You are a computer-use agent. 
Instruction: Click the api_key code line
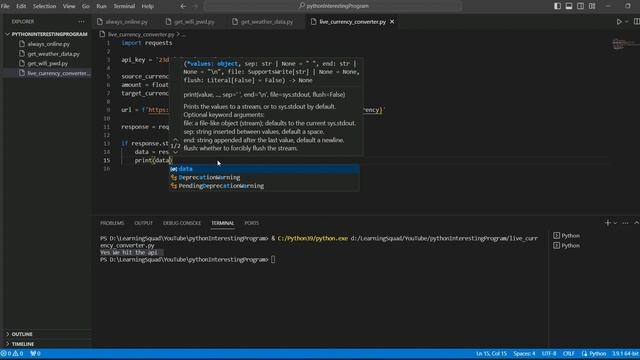click(145, 60)
